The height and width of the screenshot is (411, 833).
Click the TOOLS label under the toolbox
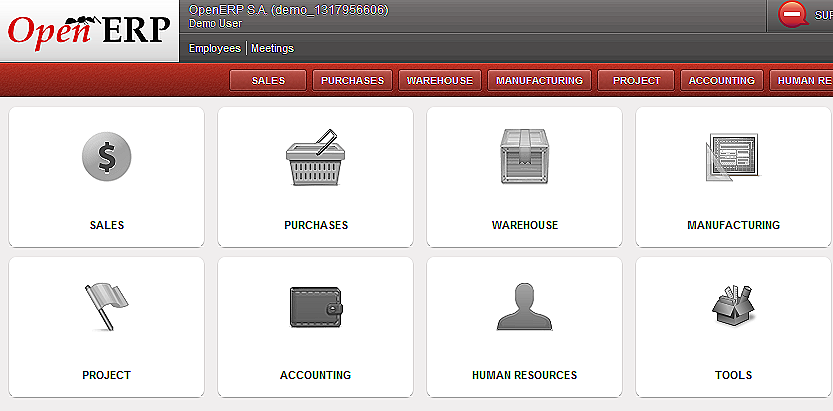point(734,375)
